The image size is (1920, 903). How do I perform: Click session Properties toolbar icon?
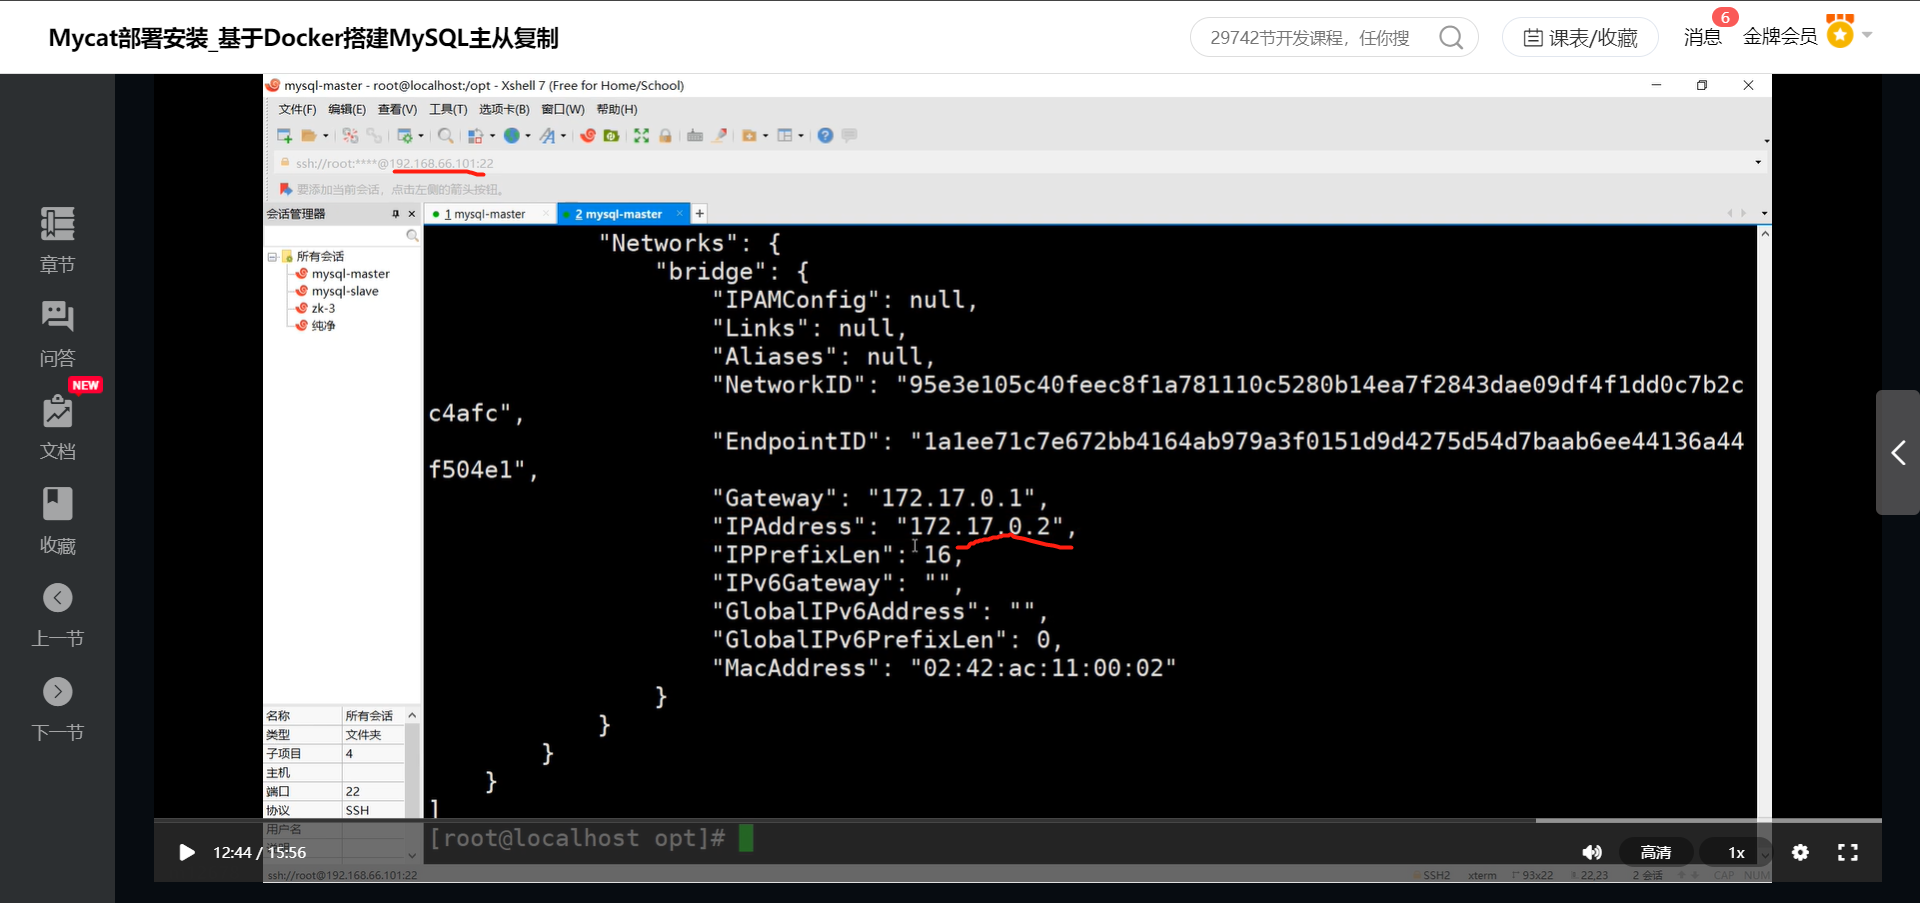[x=405, y=135]
